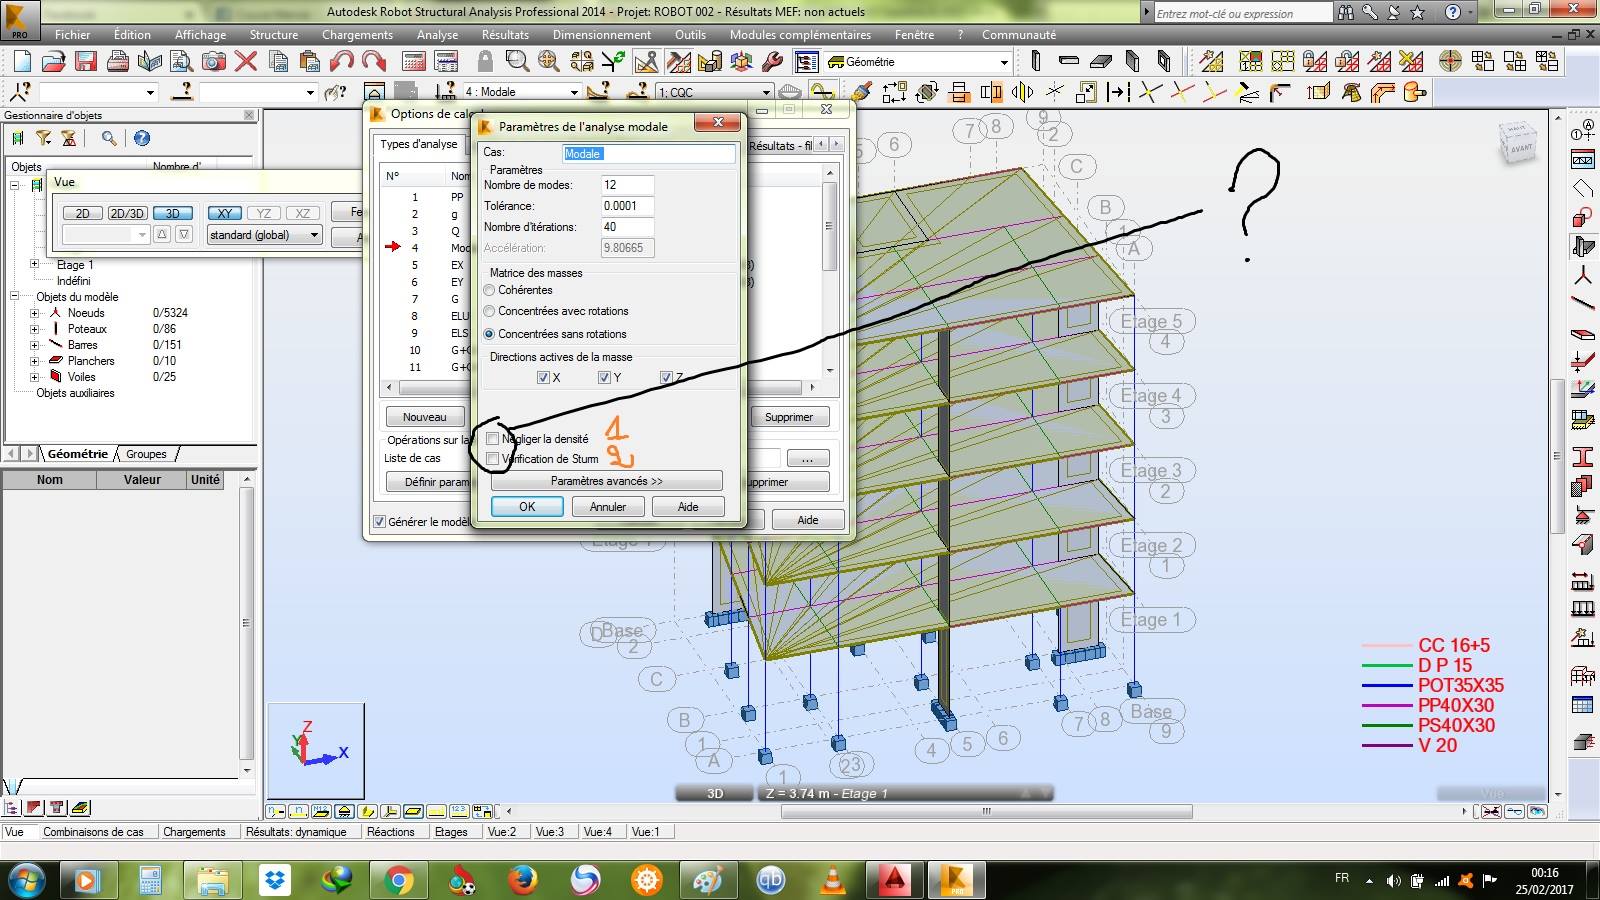1600x900 pixels.
Task: Toggle Générer le modèle checkbox
Action: coord(379,521)
